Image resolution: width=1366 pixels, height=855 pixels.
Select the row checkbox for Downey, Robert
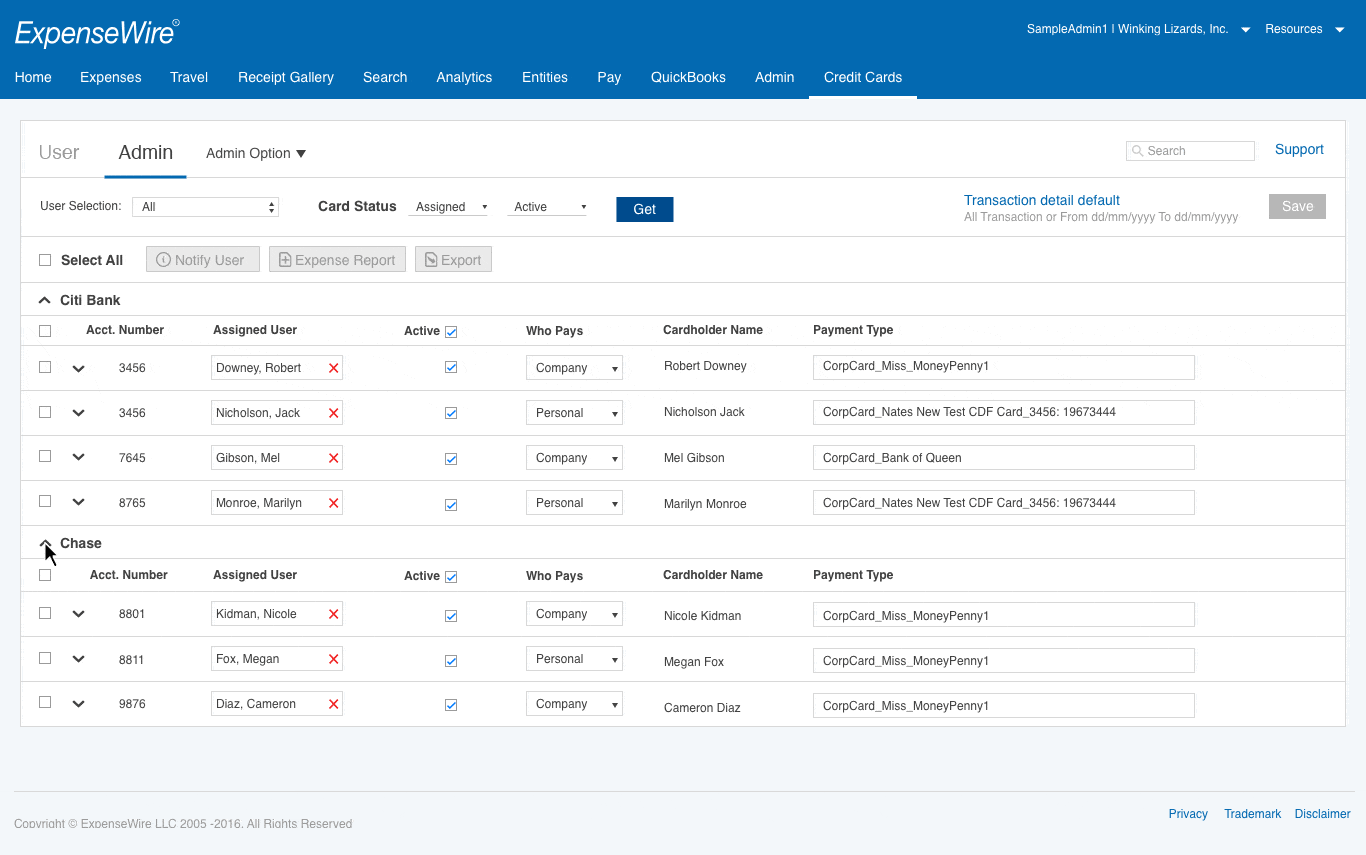coord(45,367)
